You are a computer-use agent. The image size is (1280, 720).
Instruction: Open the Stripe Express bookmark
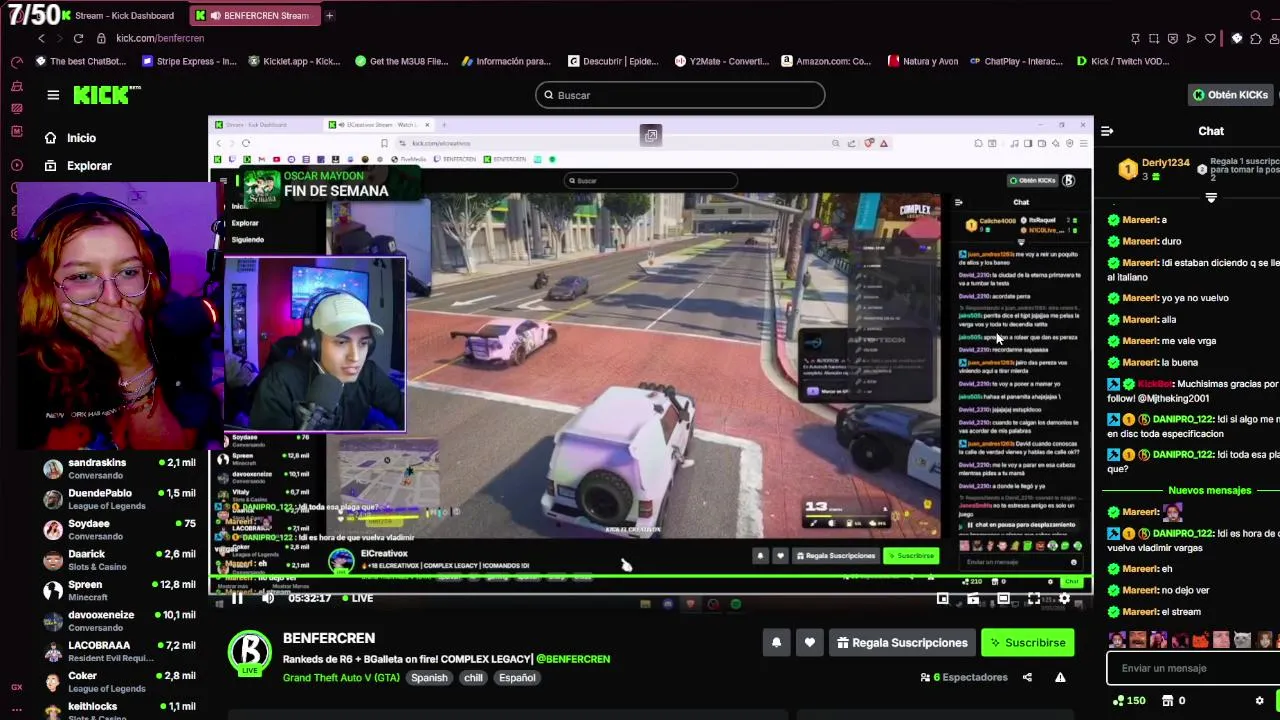coord(189,61)
